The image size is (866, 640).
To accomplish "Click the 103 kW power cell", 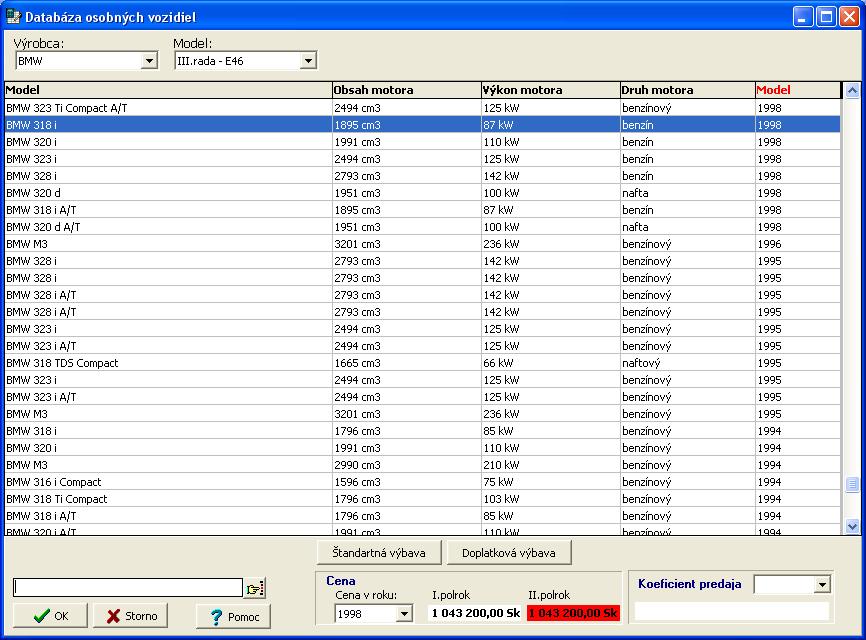I will [x=551, y=499].
